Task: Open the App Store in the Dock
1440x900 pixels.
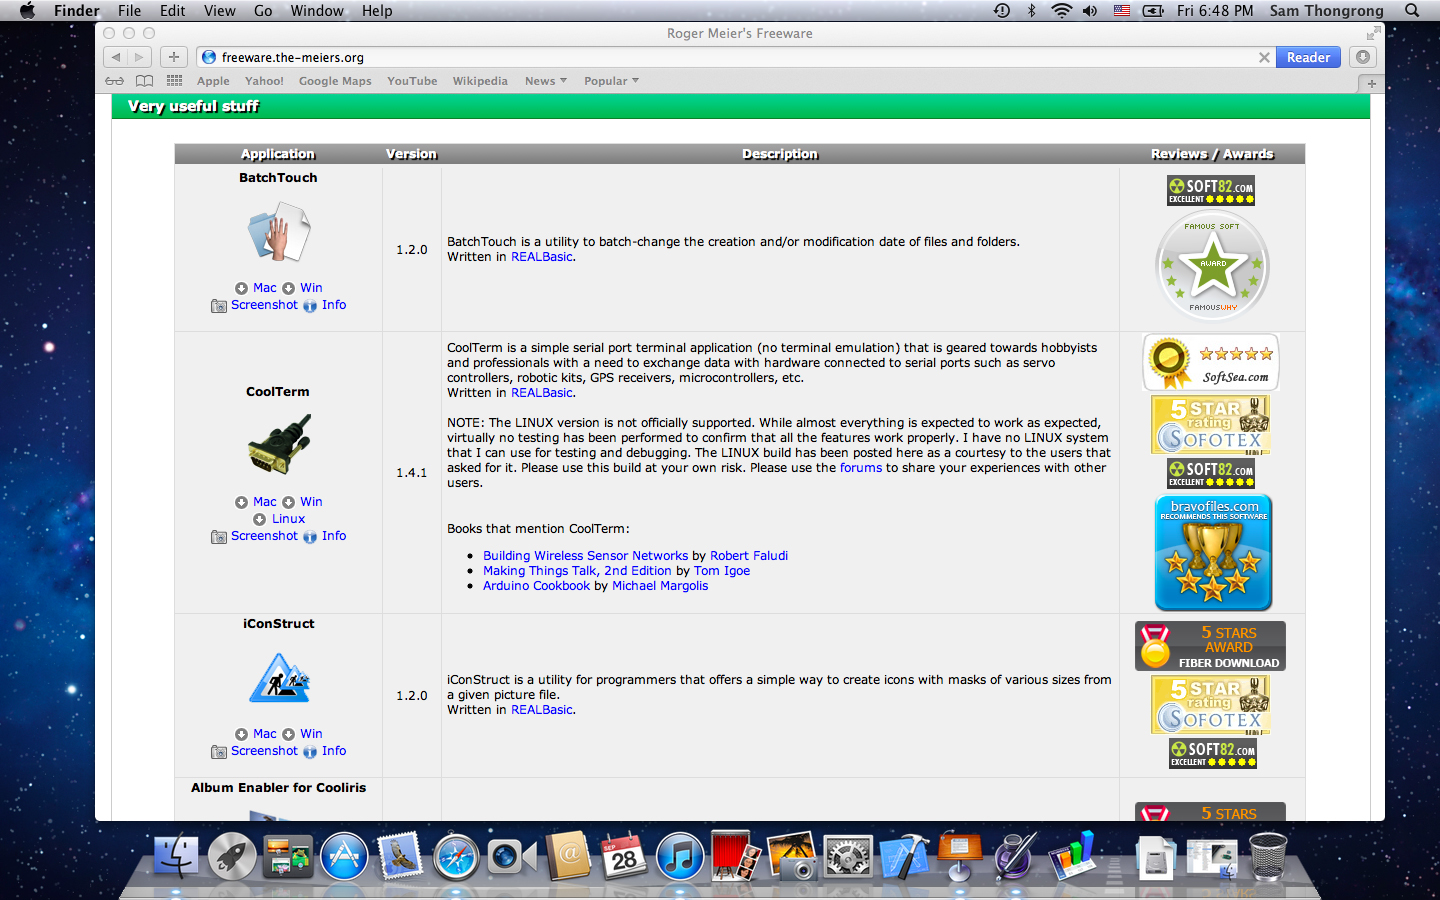Action: 344,858
